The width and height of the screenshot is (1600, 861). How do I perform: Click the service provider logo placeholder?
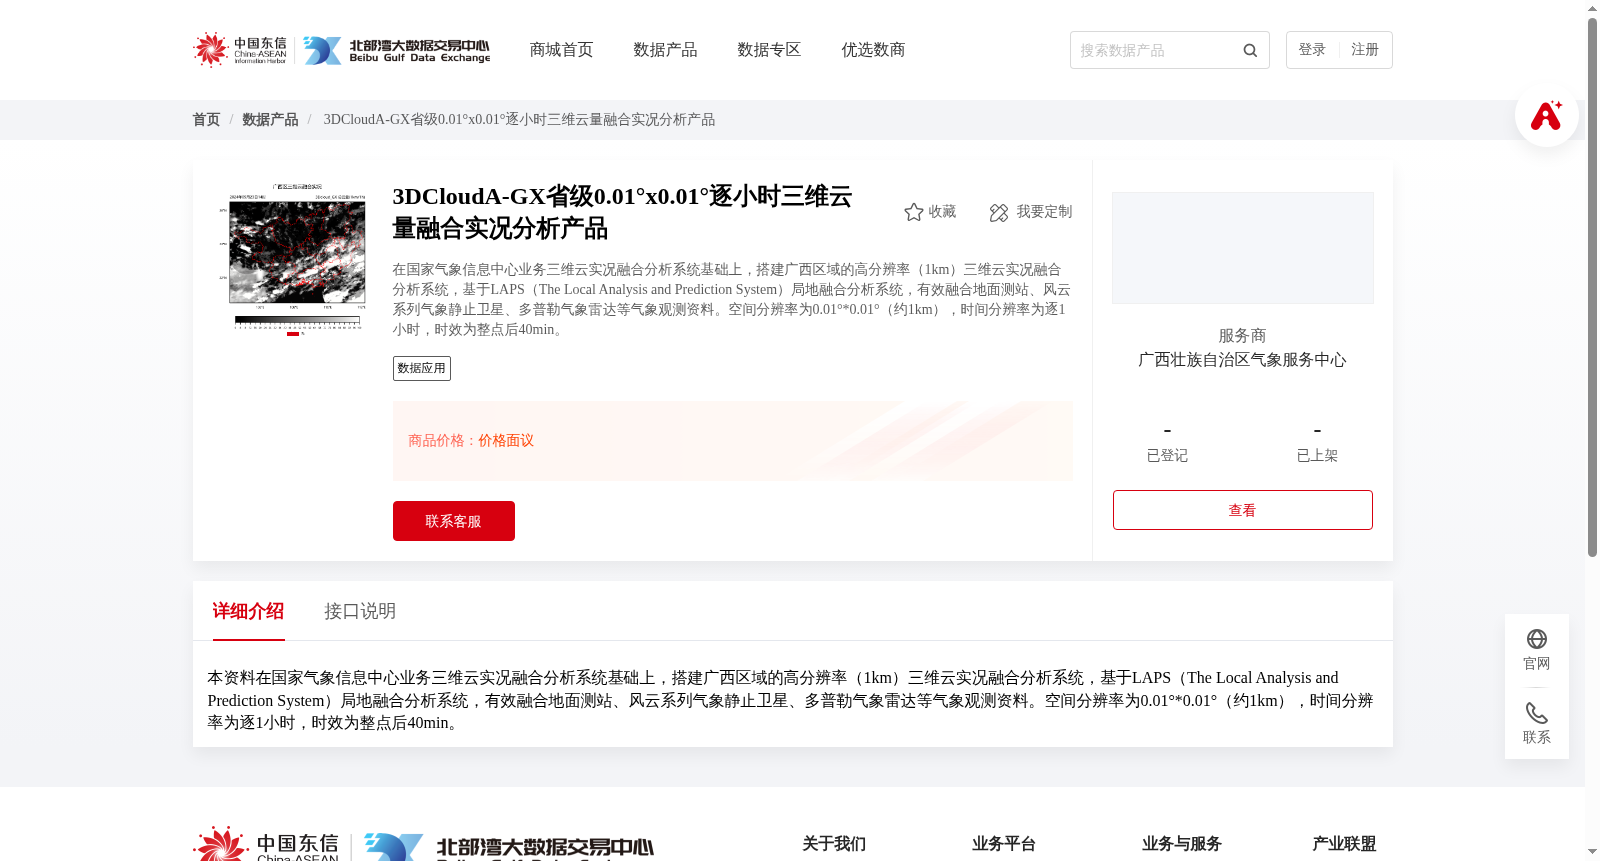coord(1243,248)
